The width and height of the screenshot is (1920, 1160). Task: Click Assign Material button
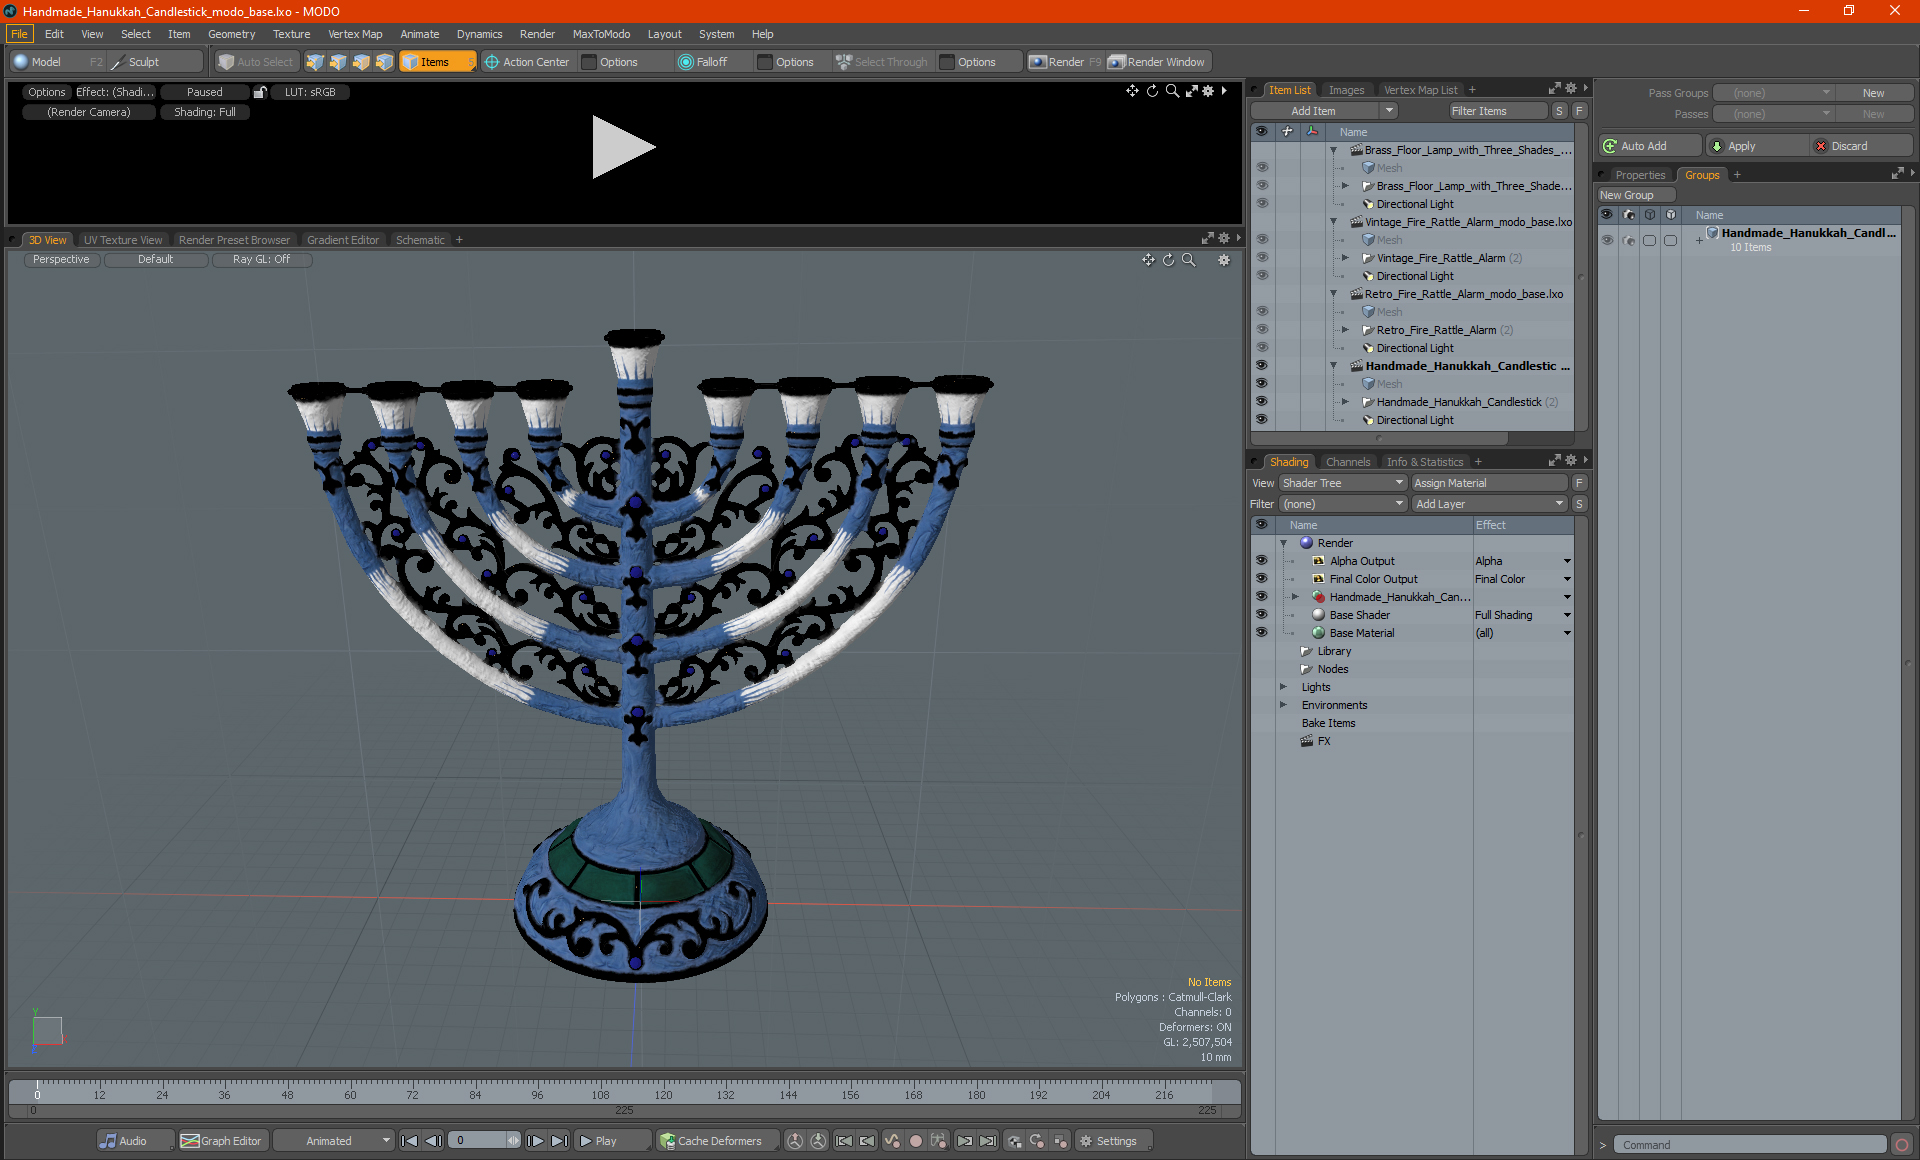tap(1489, 483)
